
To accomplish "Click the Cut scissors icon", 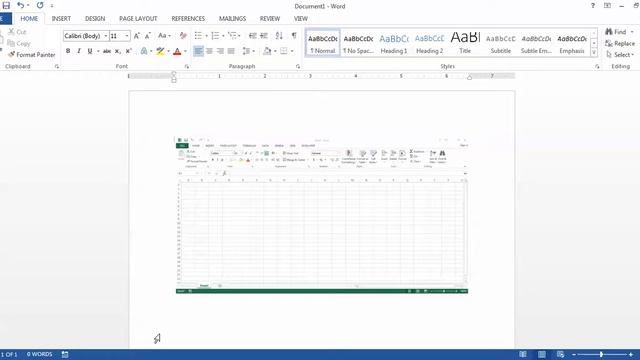I will tap(11, 32).
